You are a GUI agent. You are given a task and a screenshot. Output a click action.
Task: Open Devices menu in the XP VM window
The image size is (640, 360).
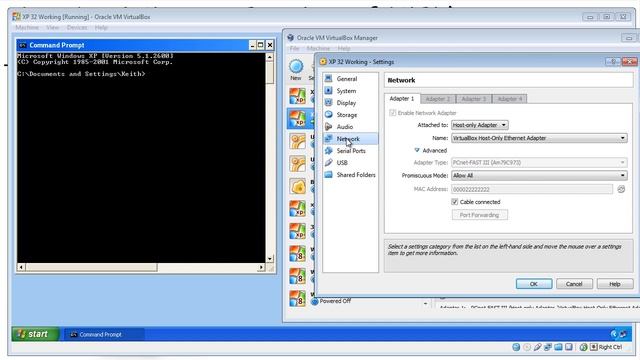tap(77, 27)
